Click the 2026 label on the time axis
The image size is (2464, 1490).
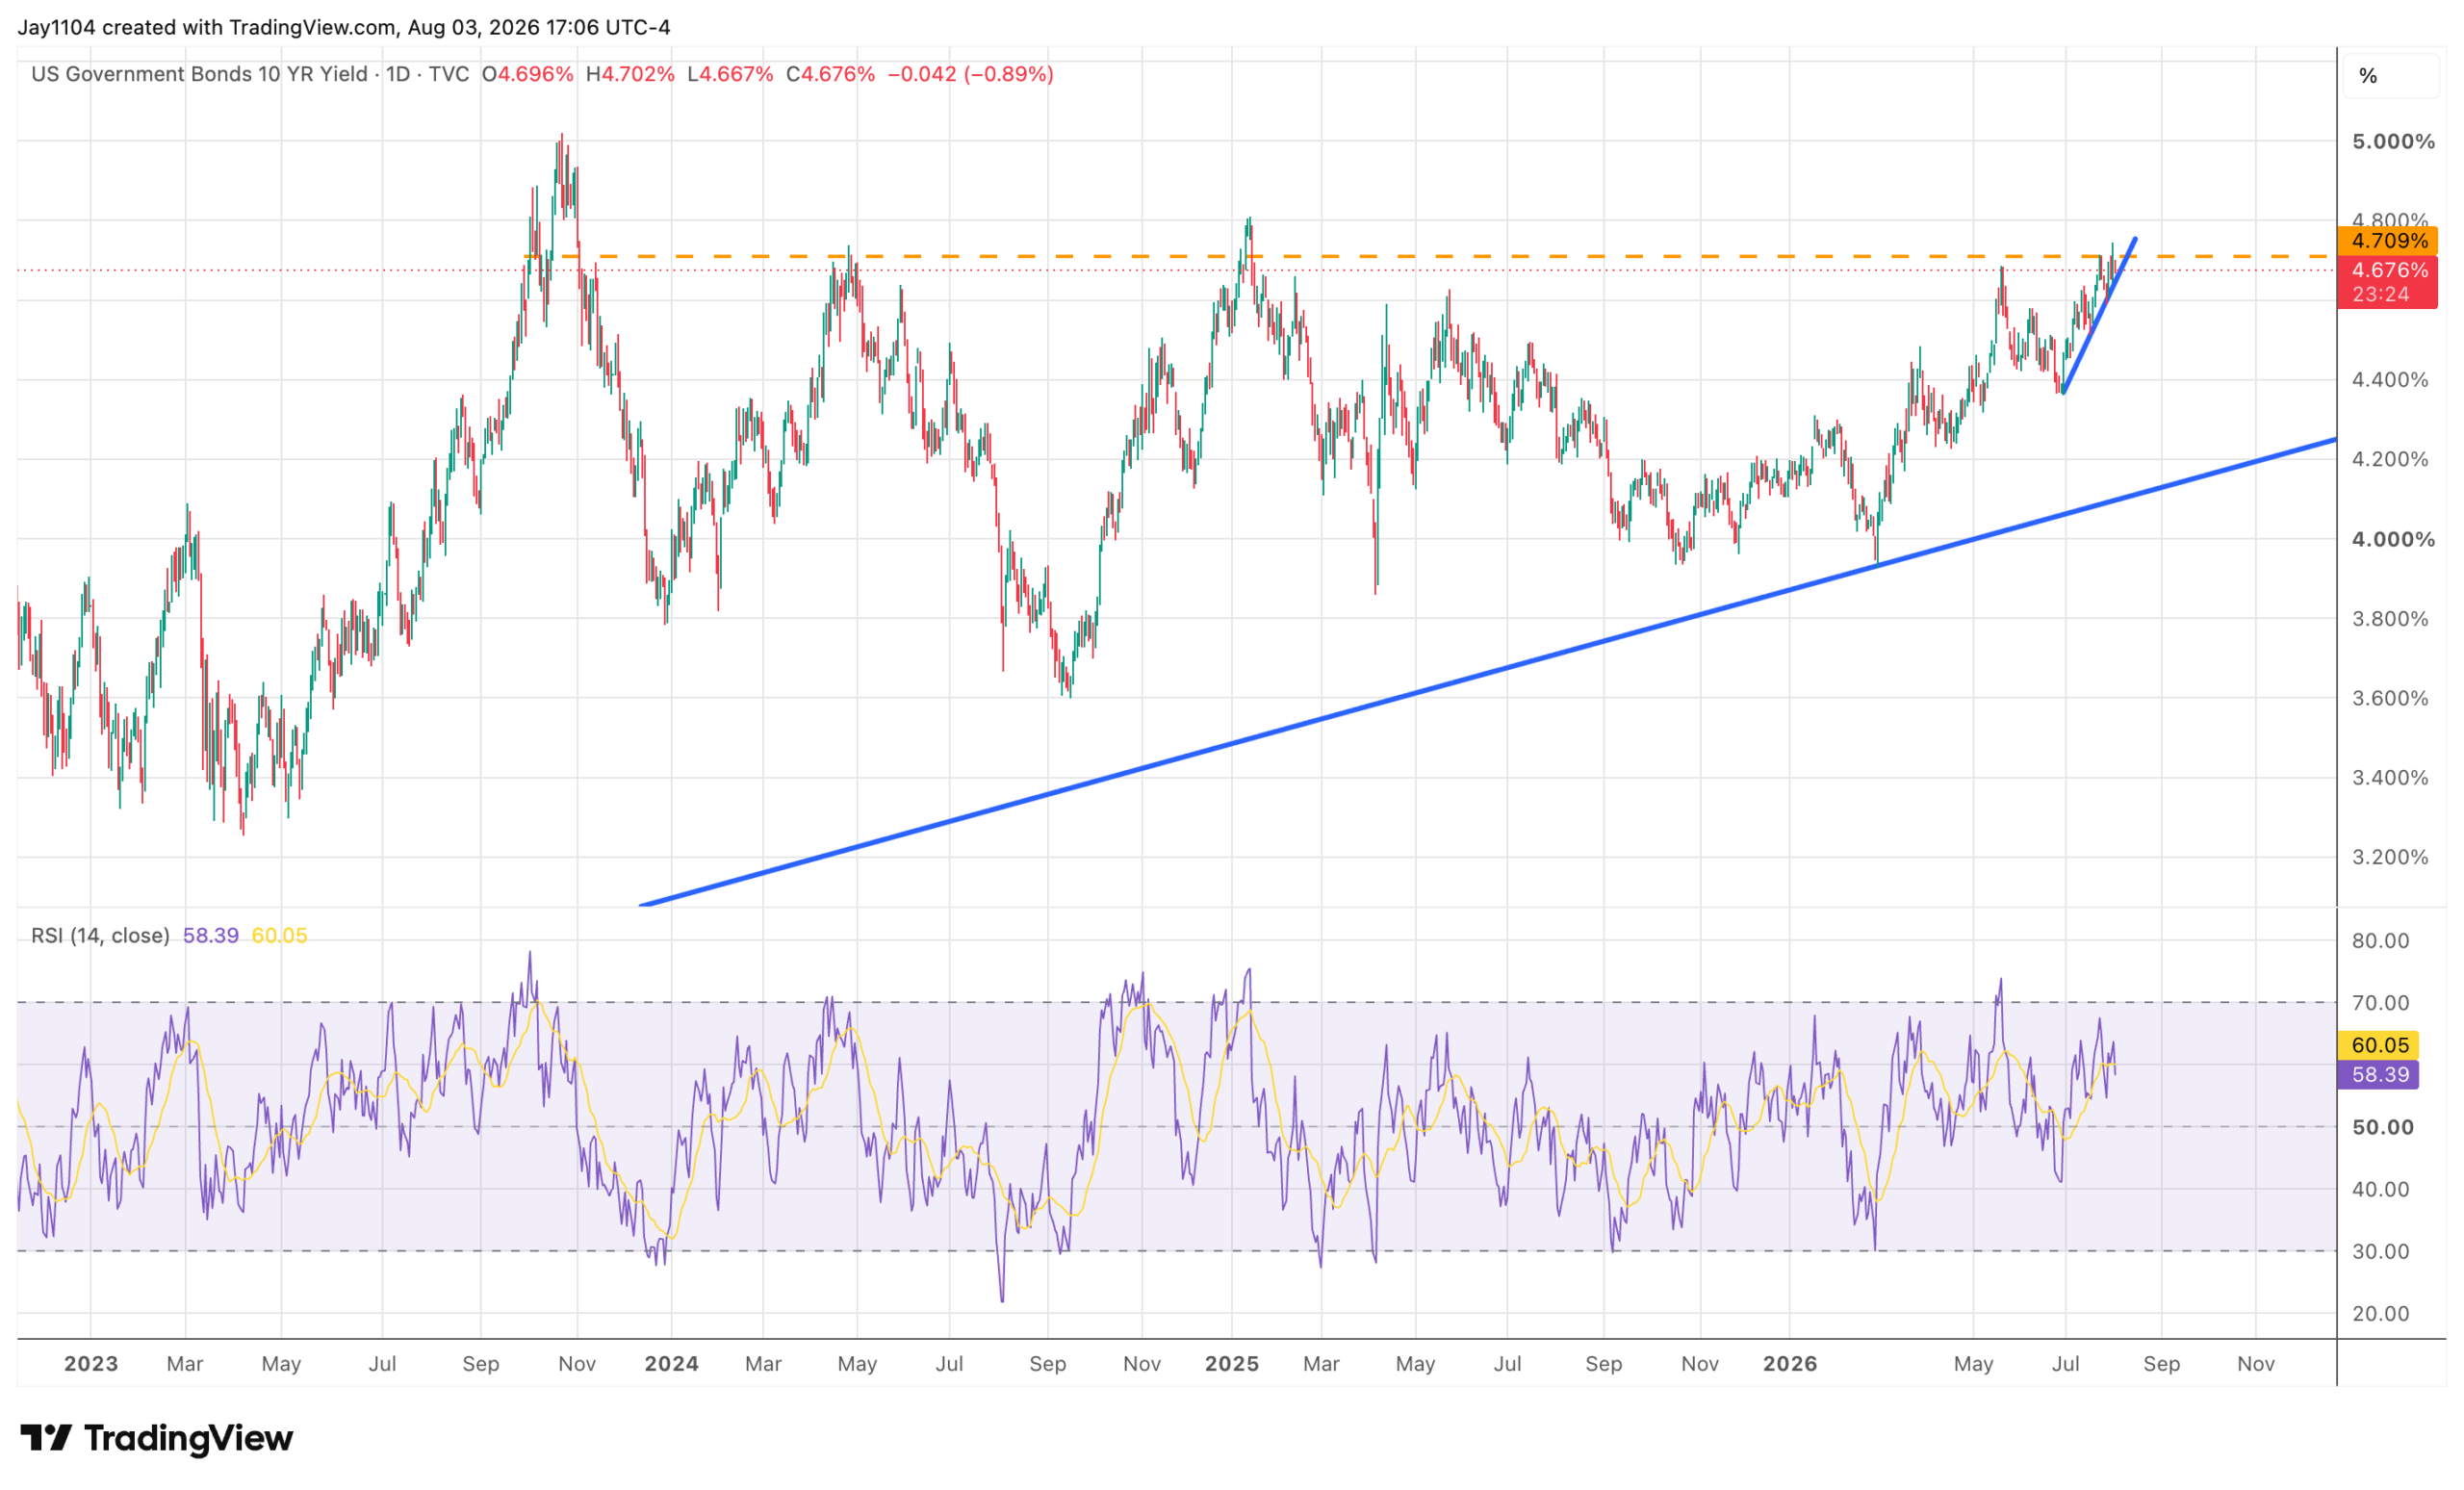point(1790,1364)
